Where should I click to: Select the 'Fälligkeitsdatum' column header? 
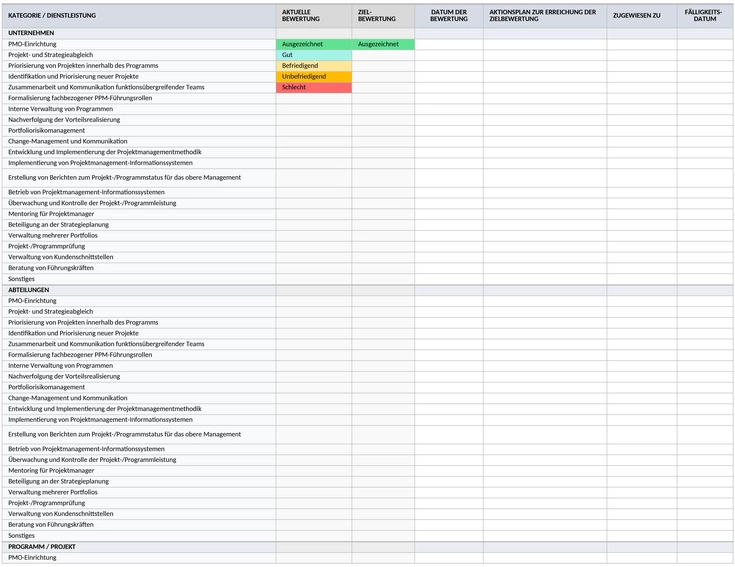[705, 15]
